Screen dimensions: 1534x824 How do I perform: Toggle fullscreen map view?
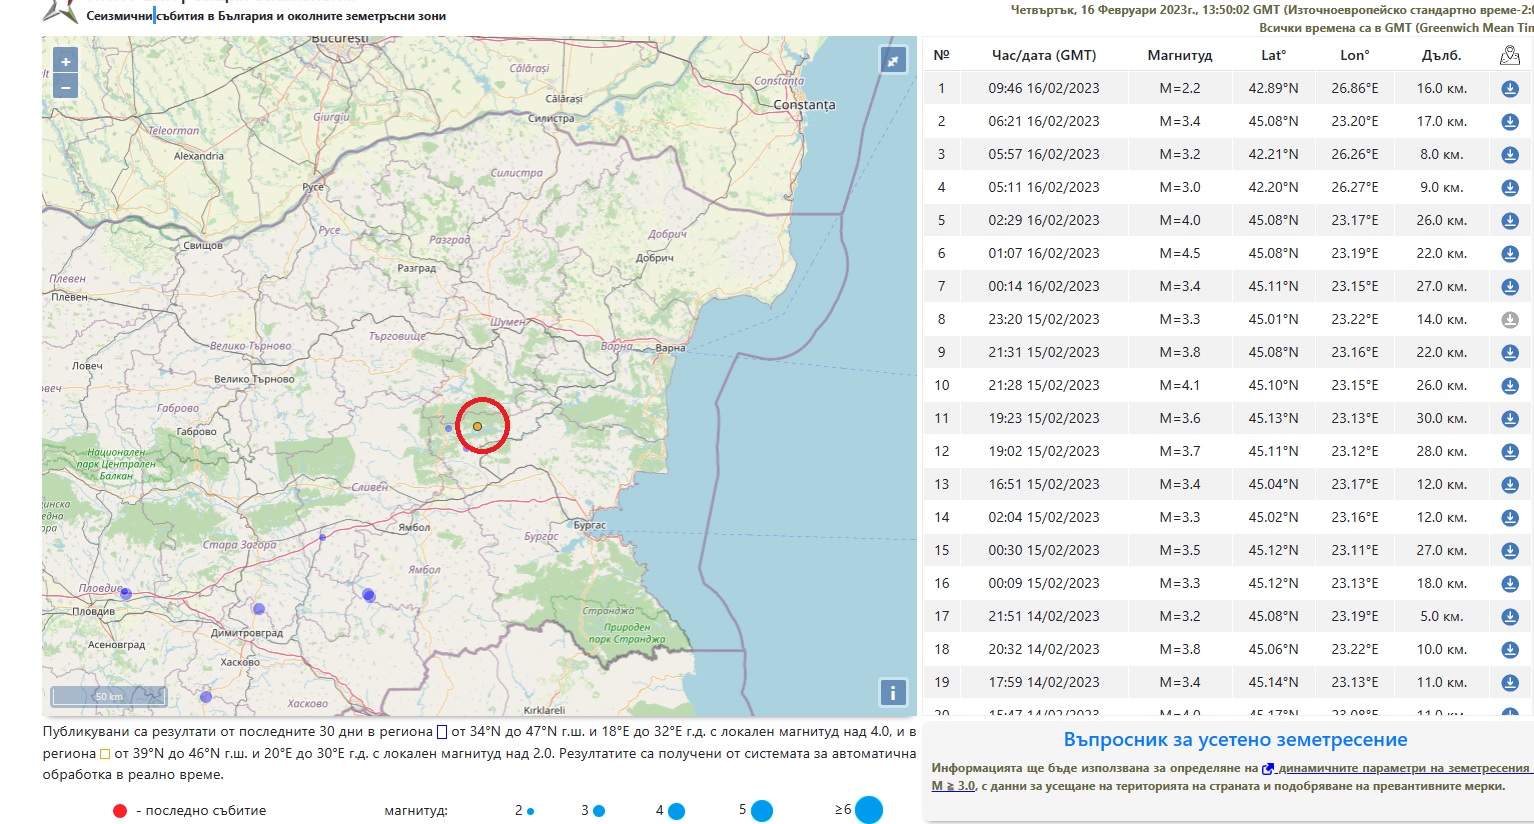point(892,60)
